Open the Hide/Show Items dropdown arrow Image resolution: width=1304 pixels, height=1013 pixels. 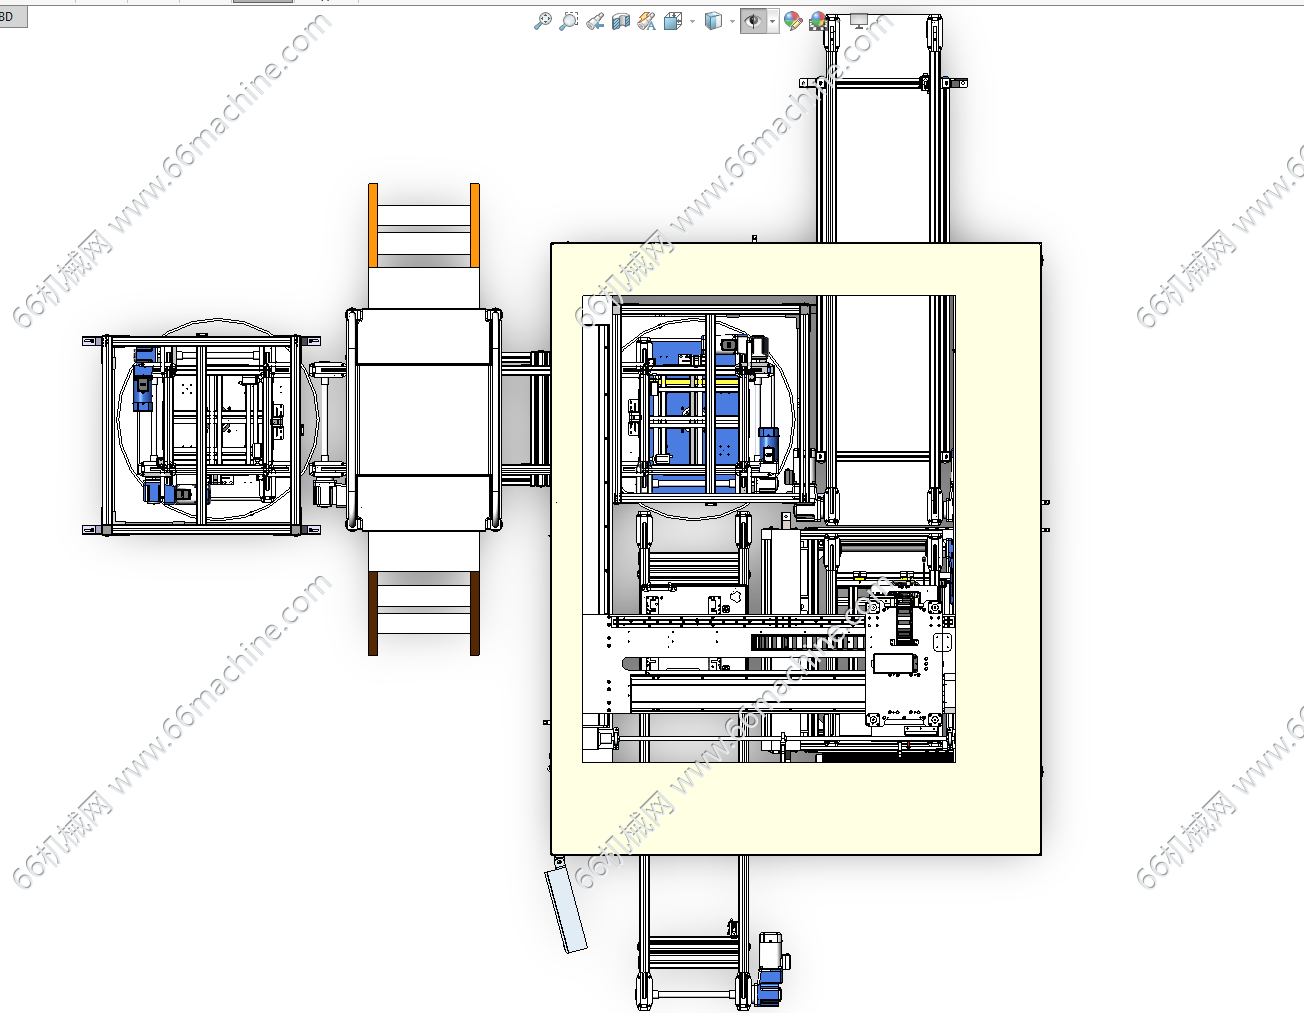[773, 21]
